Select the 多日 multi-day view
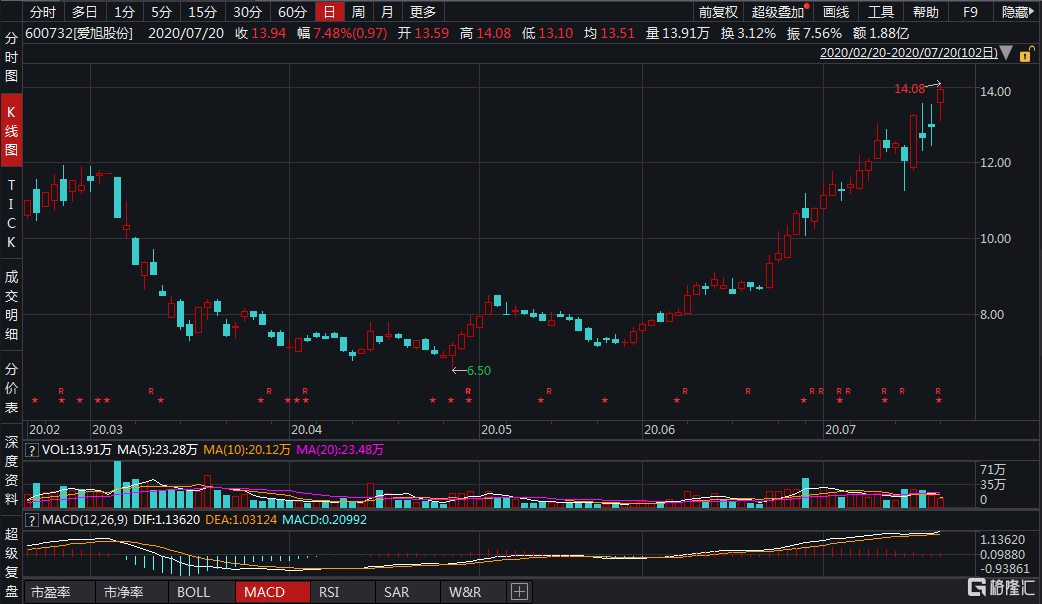The image size is (1042, 604). click(x=84, y=12)
